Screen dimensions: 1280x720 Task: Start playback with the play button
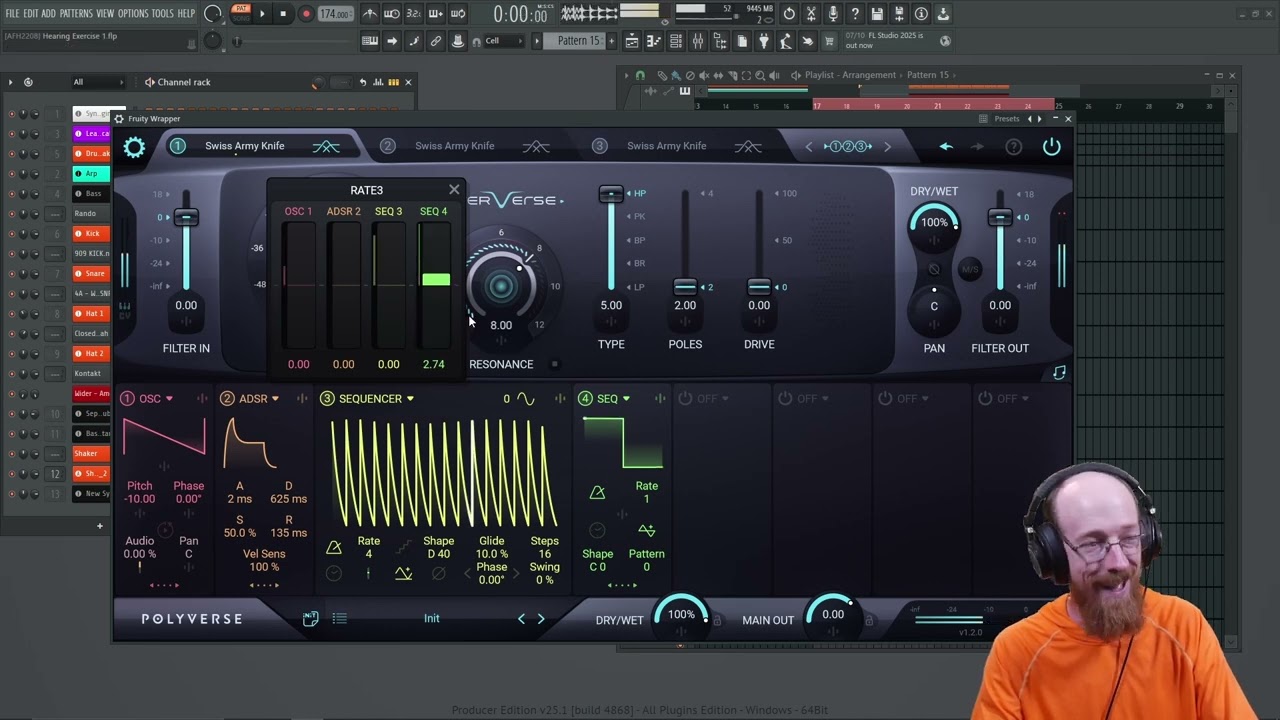[262, 14]
